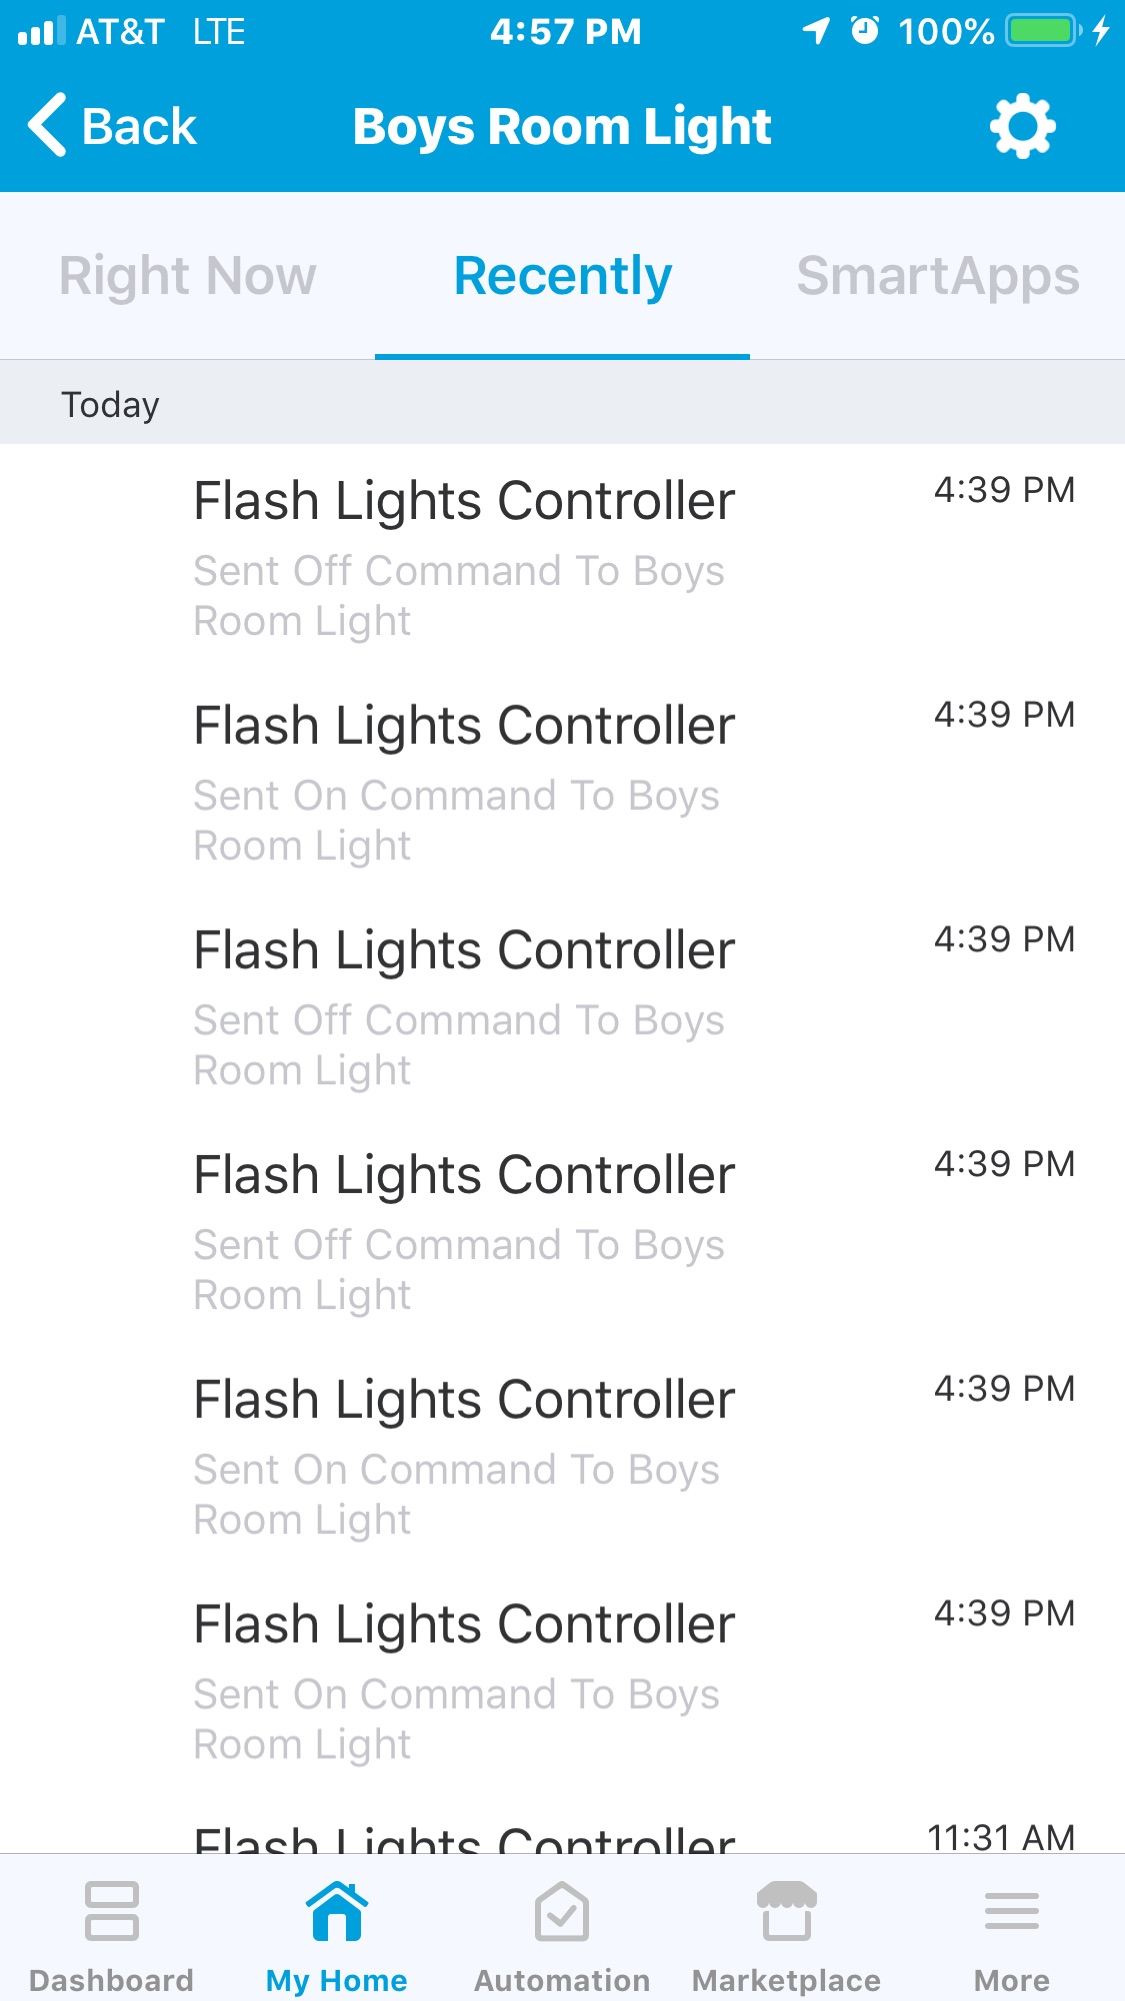
Task: Open the Dashboard icon in bottom bar
Action: pyautogui.click(x=111, y=1911)
